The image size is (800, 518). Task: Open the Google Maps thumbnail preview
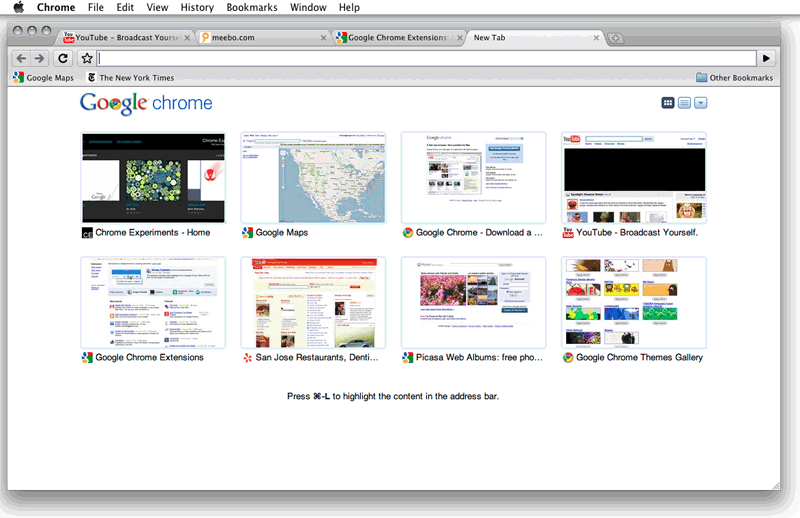coord(313,178)
